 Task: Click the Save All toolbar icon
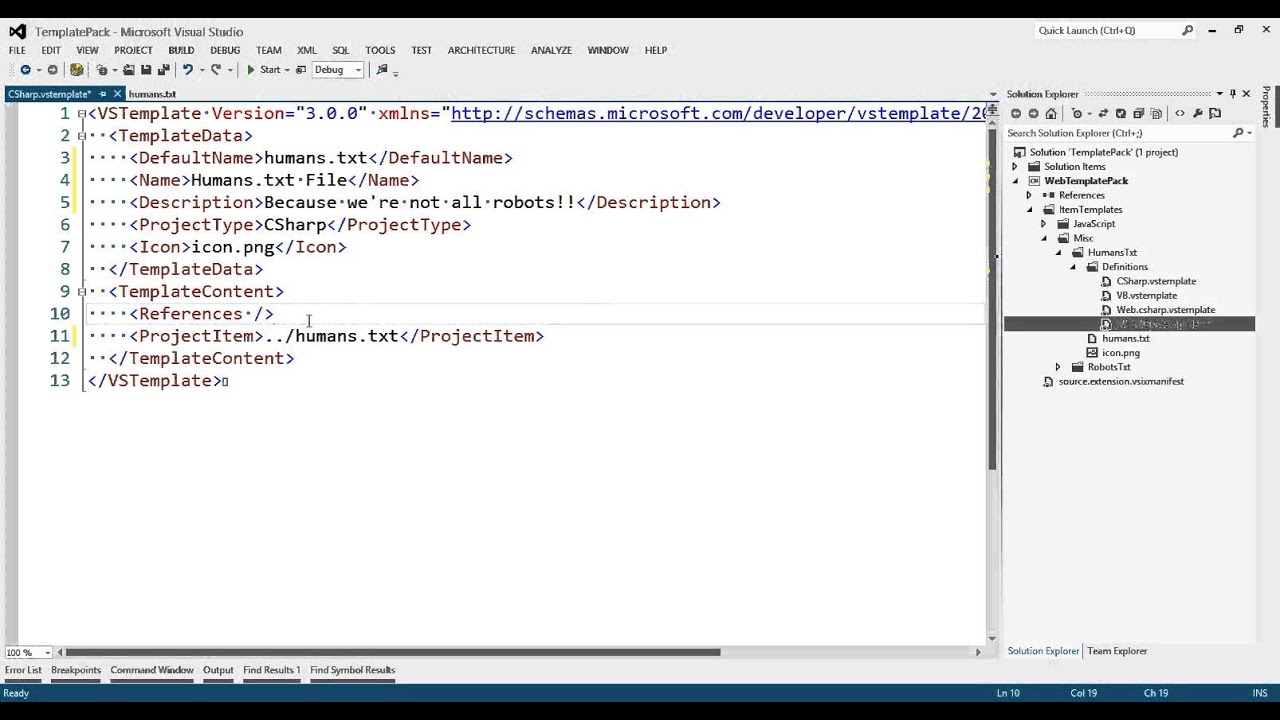pos(163,70)
